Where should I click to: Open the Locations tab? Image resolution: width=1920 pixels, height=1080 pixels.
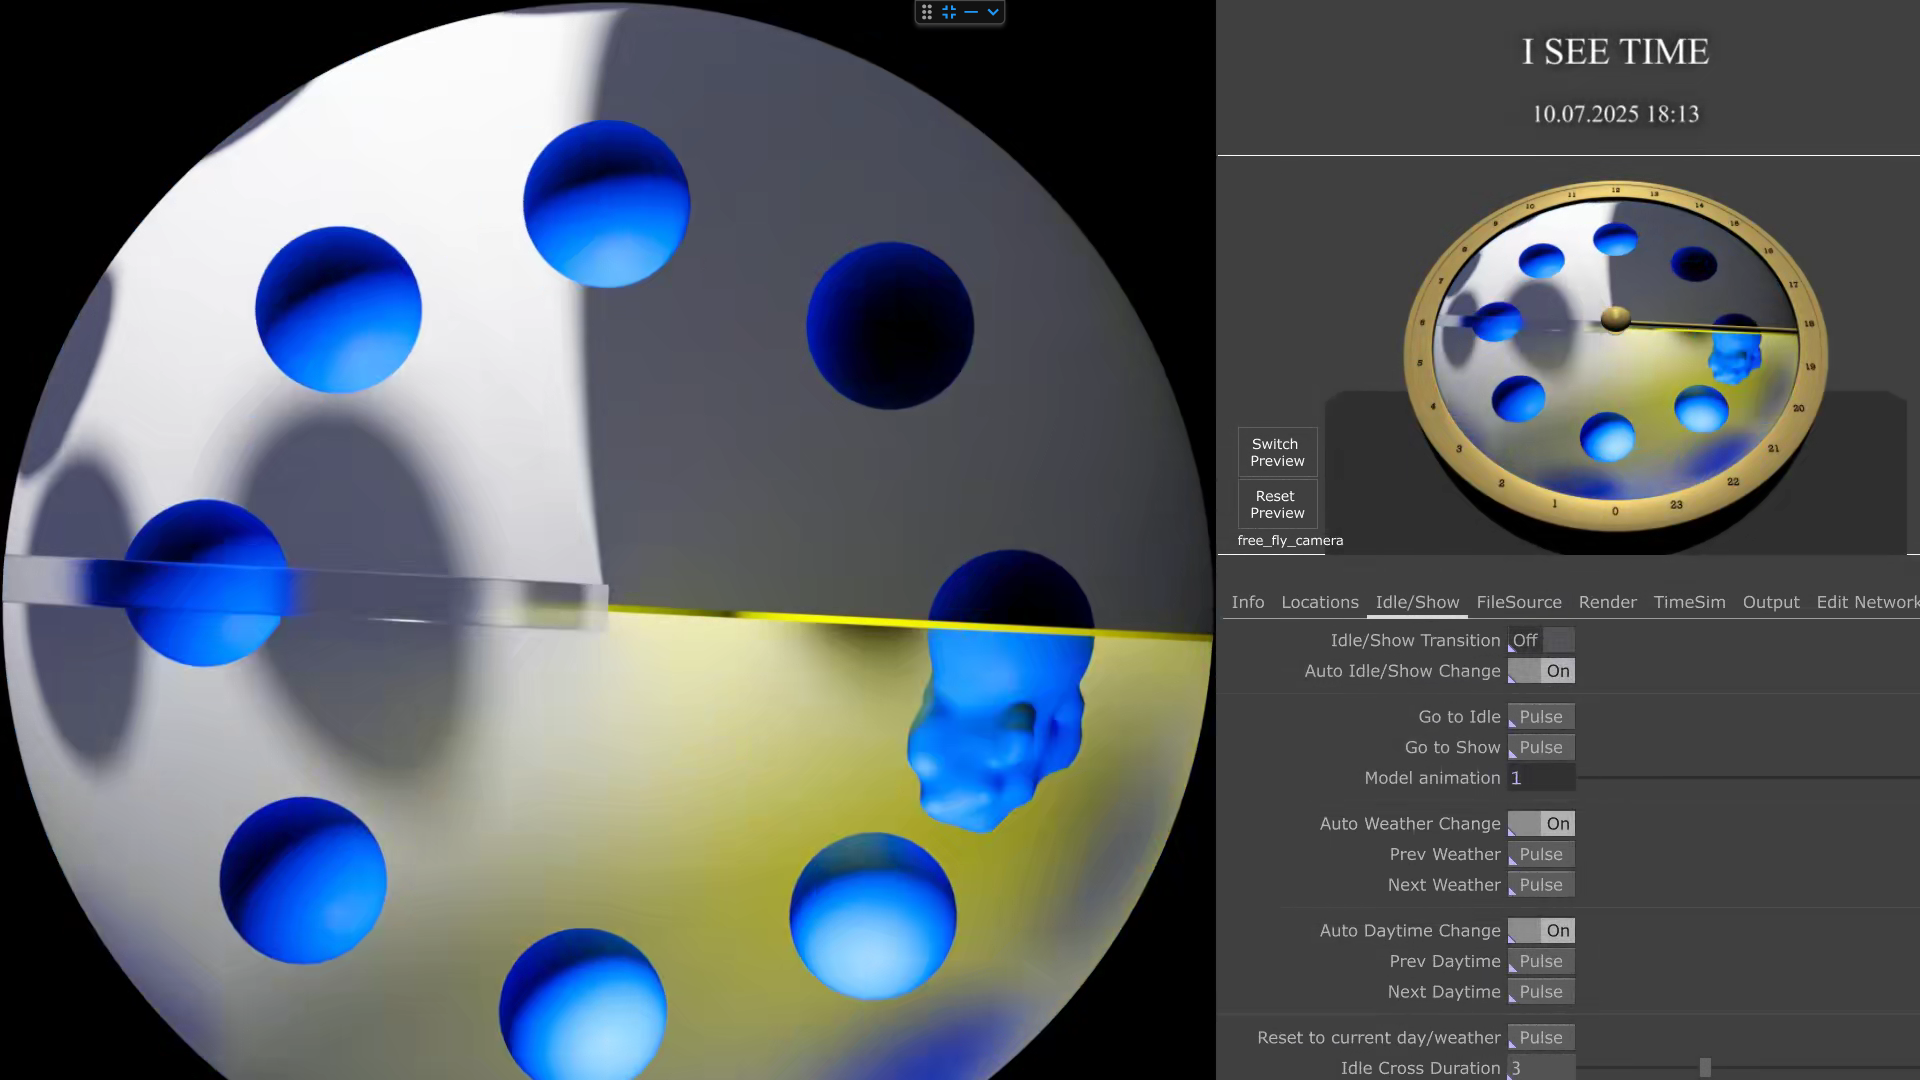(1319, 602)
